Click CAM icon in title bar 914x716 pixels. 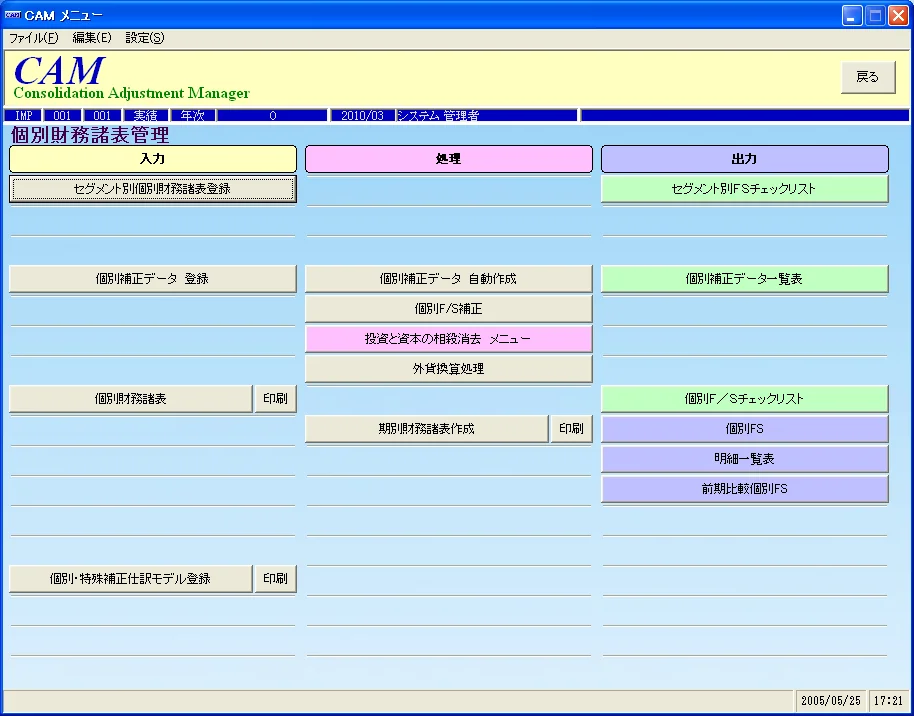12,15
